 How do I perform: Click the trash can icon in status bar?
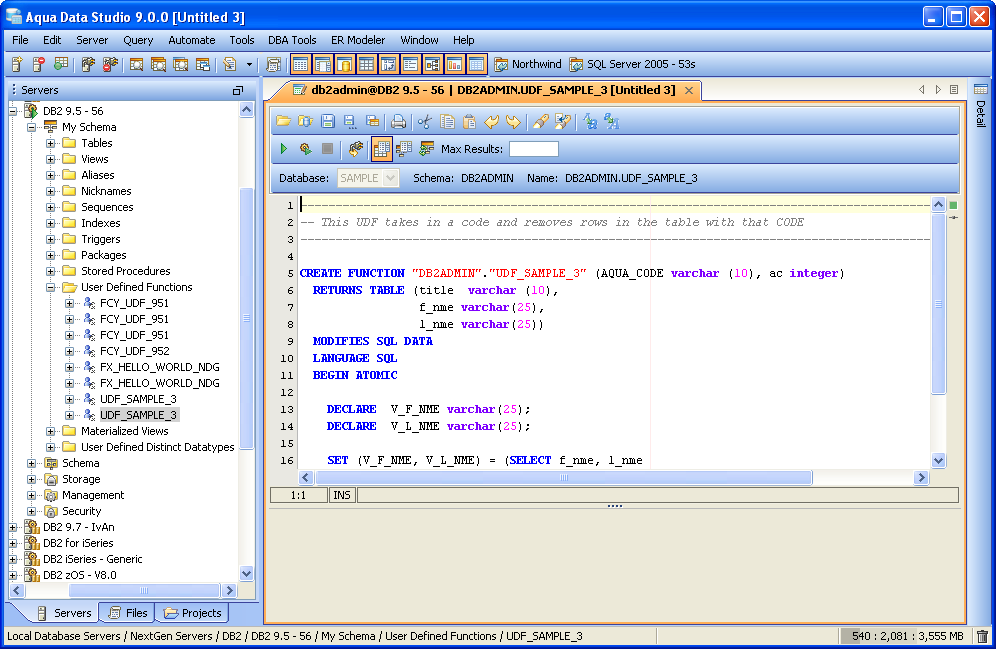click(x=982, y=636)
